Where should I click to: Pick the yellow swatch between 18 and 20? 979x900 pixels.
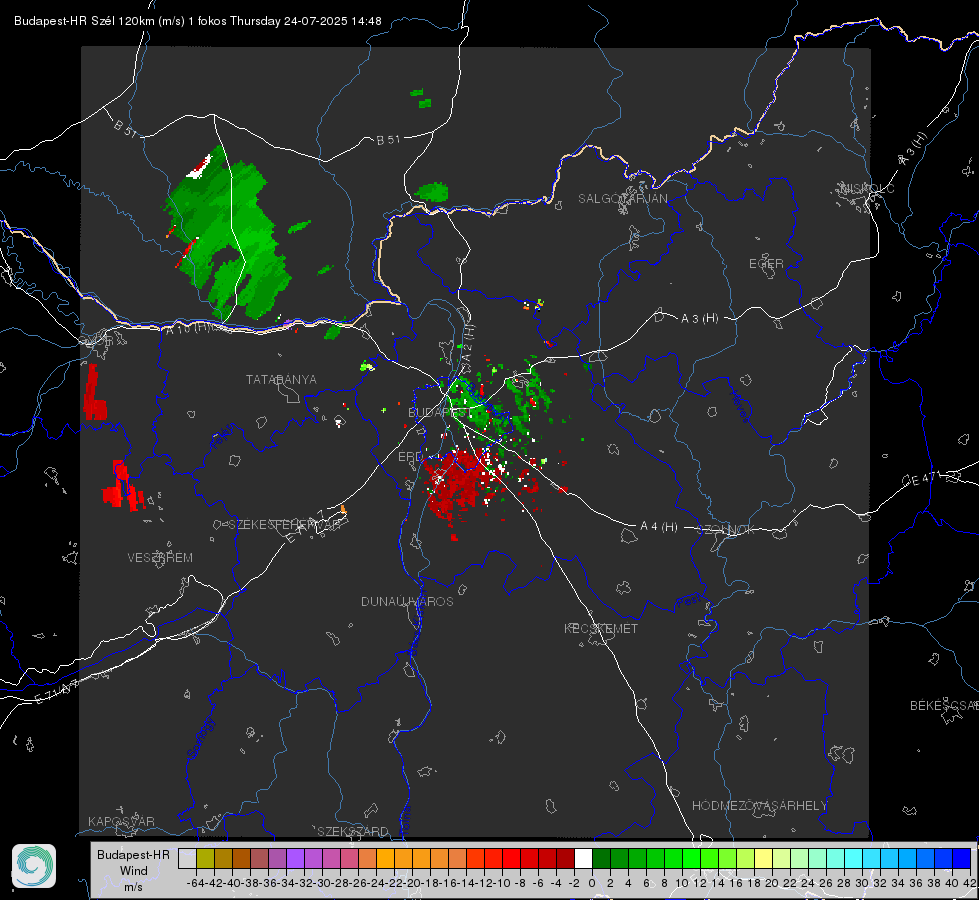click(x=764, y=858)
